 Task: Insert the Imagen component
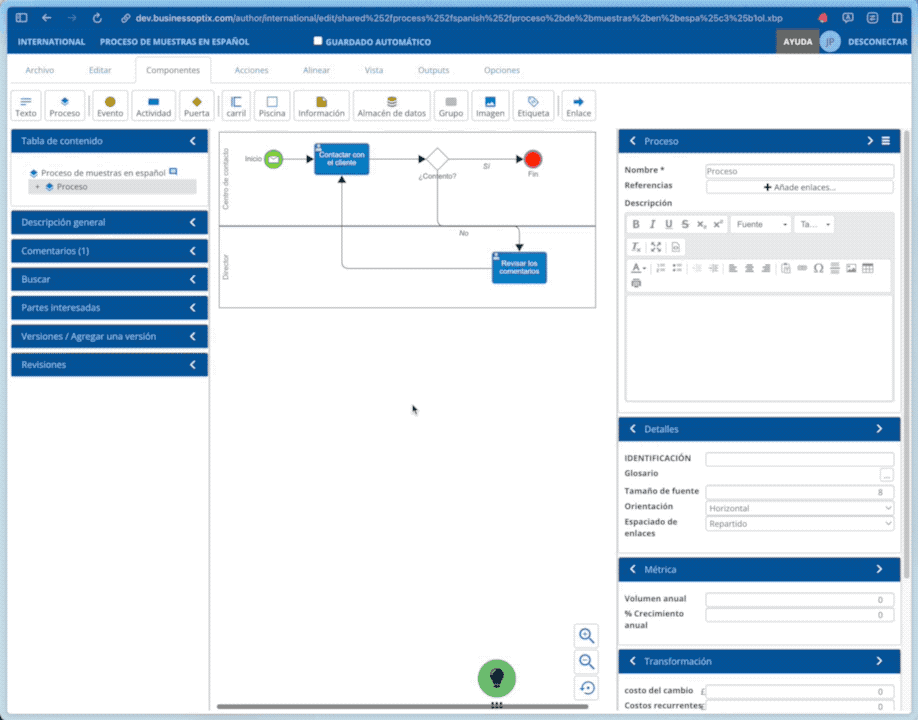point(490,106)
